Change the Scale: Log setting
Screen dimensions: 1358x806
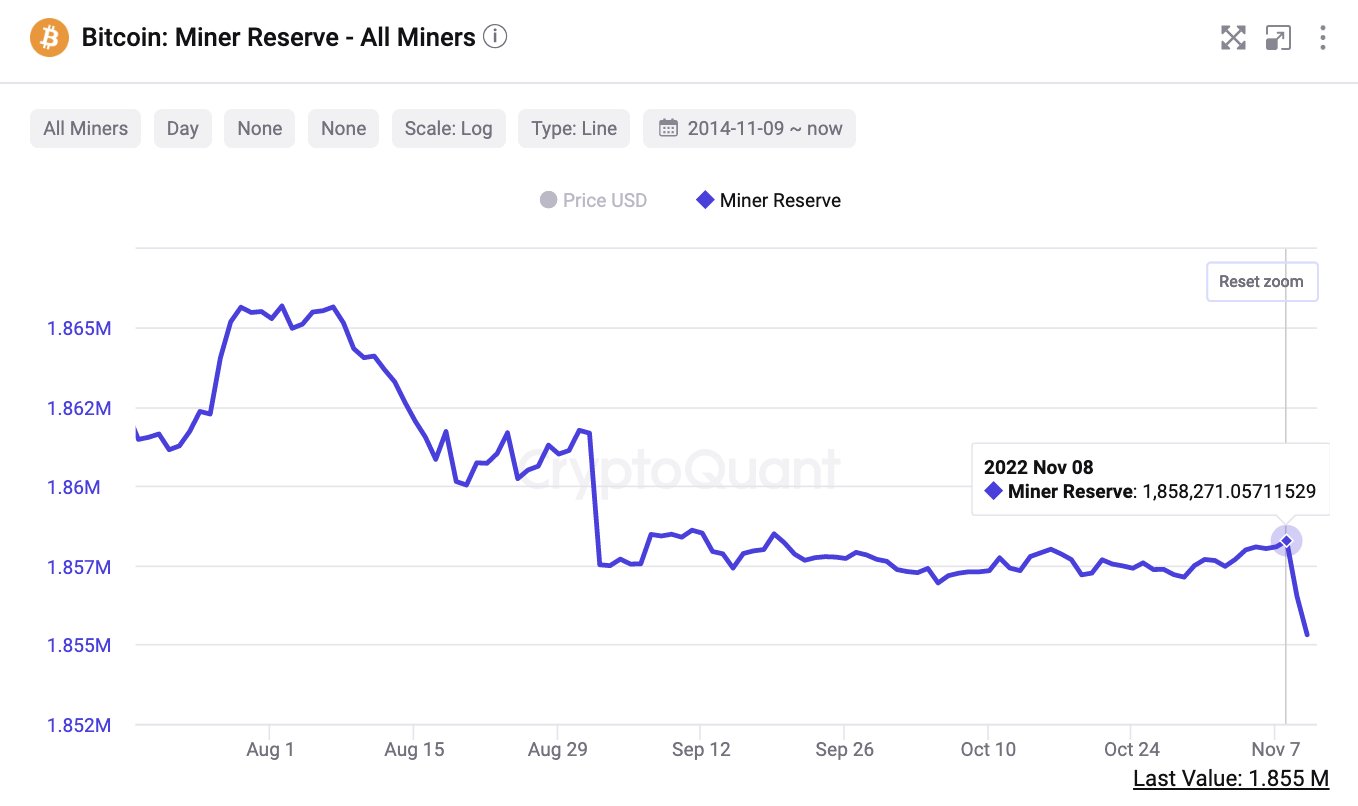tap(448, 128)
